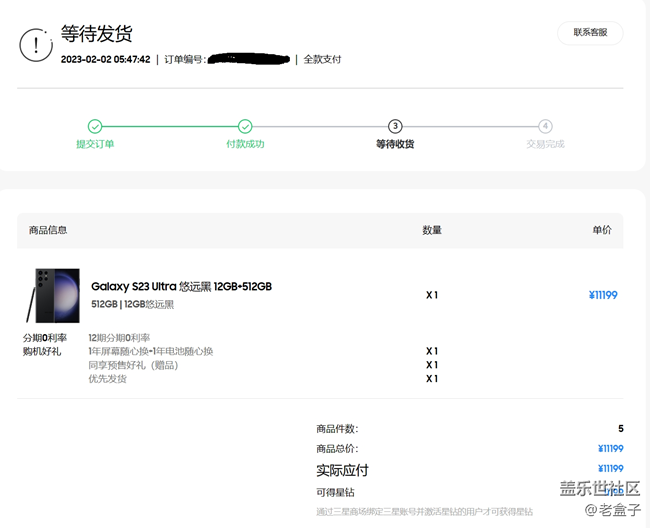Click the 实际应付 amount ¥11199

click(x=611, y=468)
